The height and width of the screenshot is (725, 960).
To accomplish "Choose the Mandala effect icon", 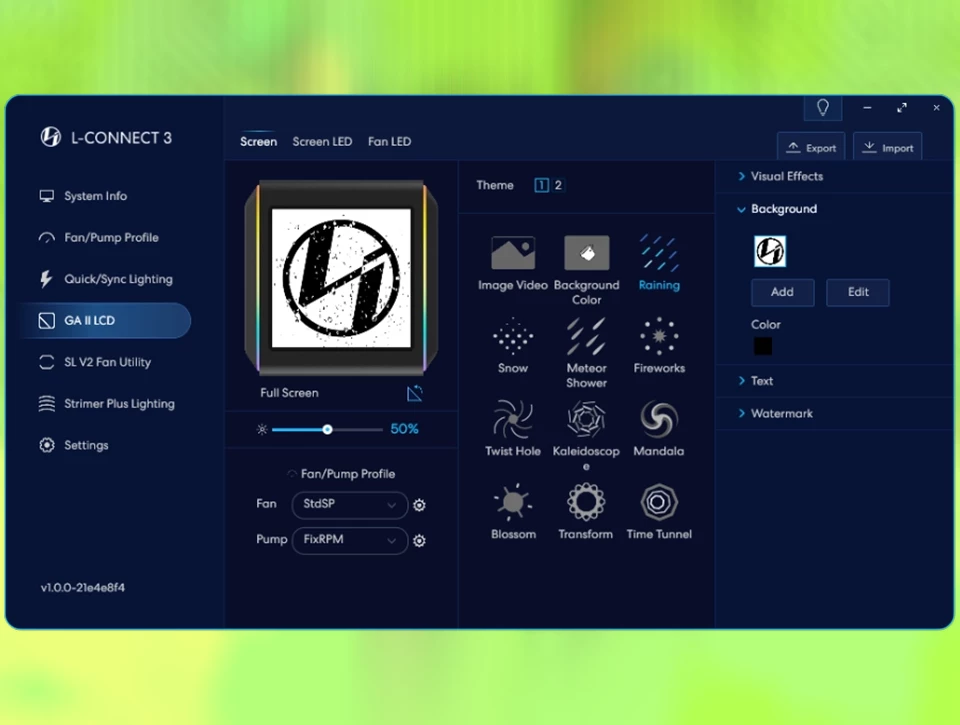I will point(659,419).
